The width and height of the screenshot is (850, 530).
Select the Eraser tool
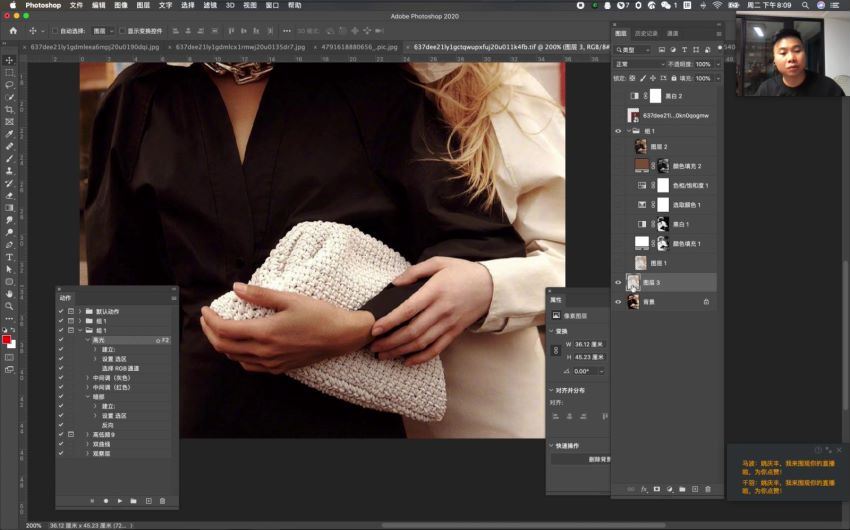9,196
